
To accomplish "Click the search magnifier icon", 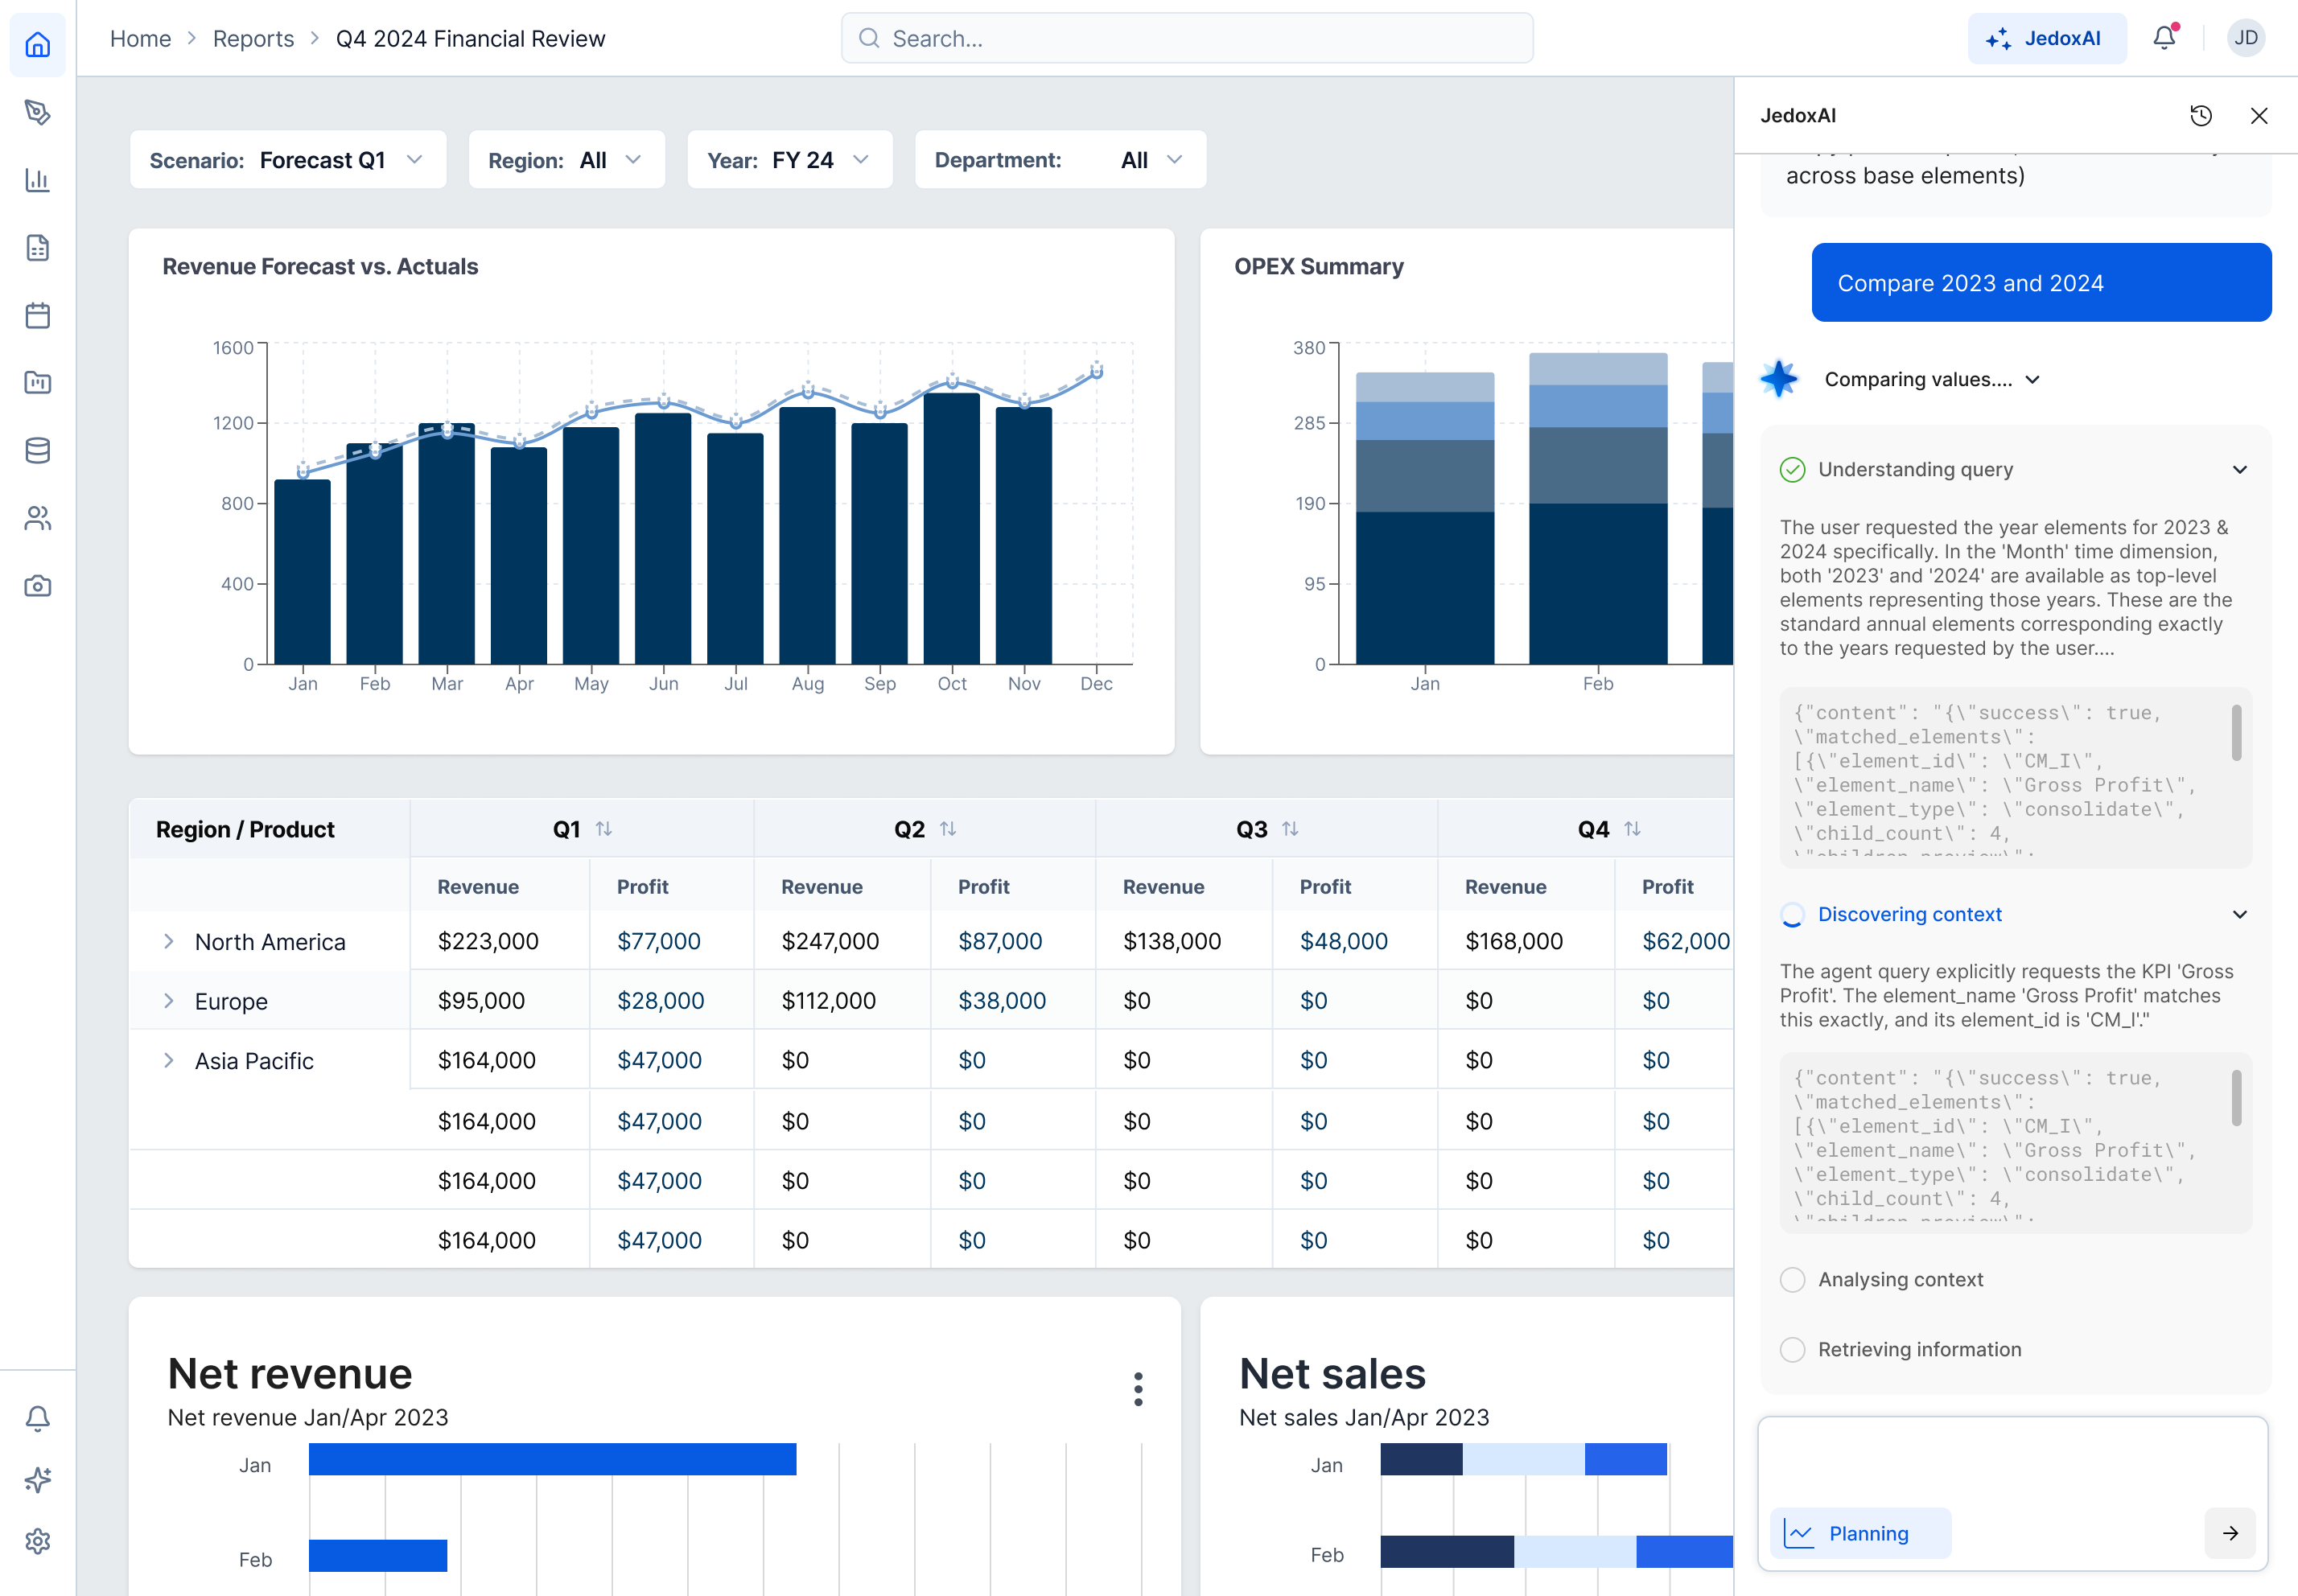I will pyautogui.click(x=869, y=38).
